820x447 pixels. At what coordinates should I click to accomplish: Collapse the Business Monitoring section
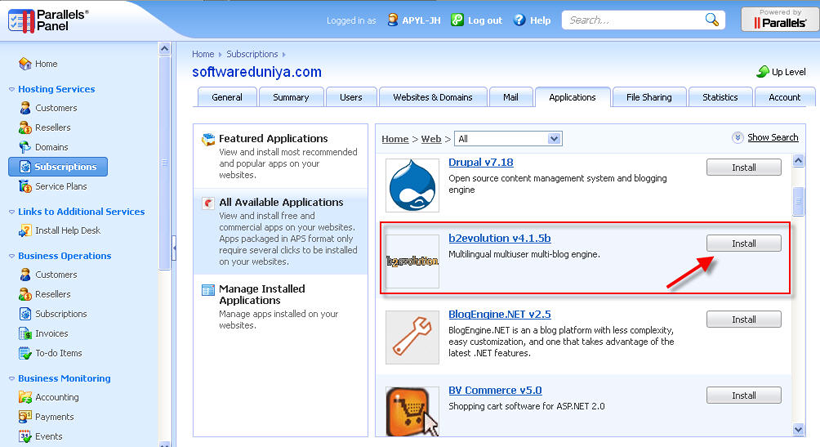pos(12,379)
